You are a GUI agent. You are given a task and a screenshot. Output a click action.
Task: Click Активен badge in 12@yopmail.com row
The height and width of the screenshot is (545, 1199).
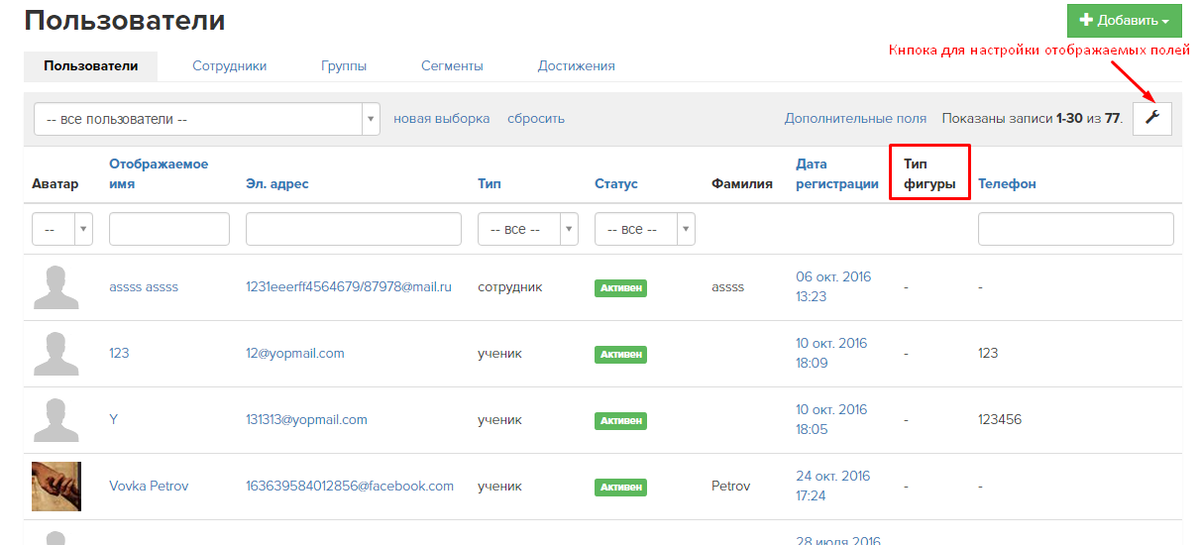tap(621, 355)
